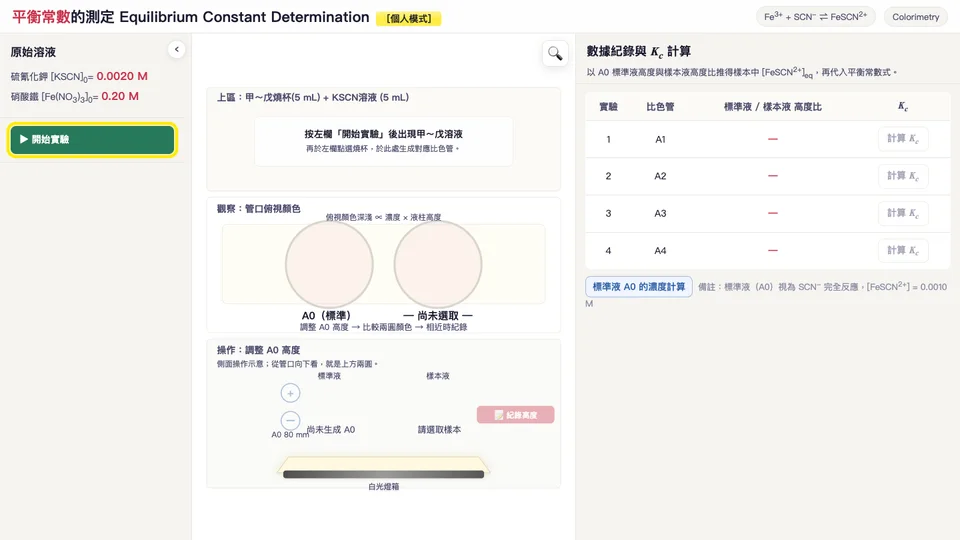Click the 比色管 column header

coord(660,107)
